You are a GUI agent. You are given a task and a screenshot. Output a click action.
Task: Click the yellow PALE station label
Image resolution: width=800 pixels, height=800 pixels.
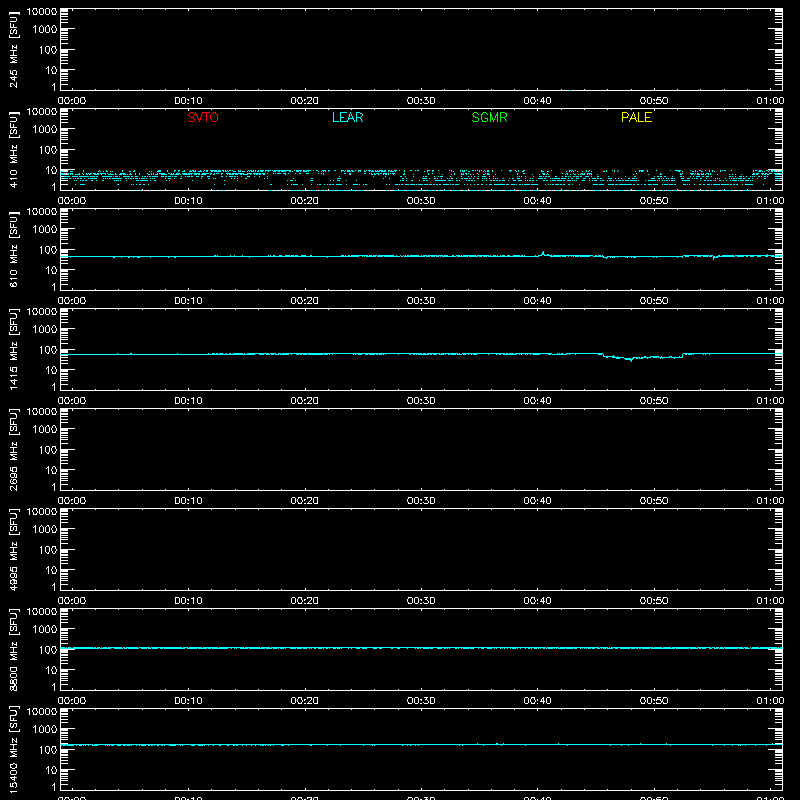pos(636,117)
